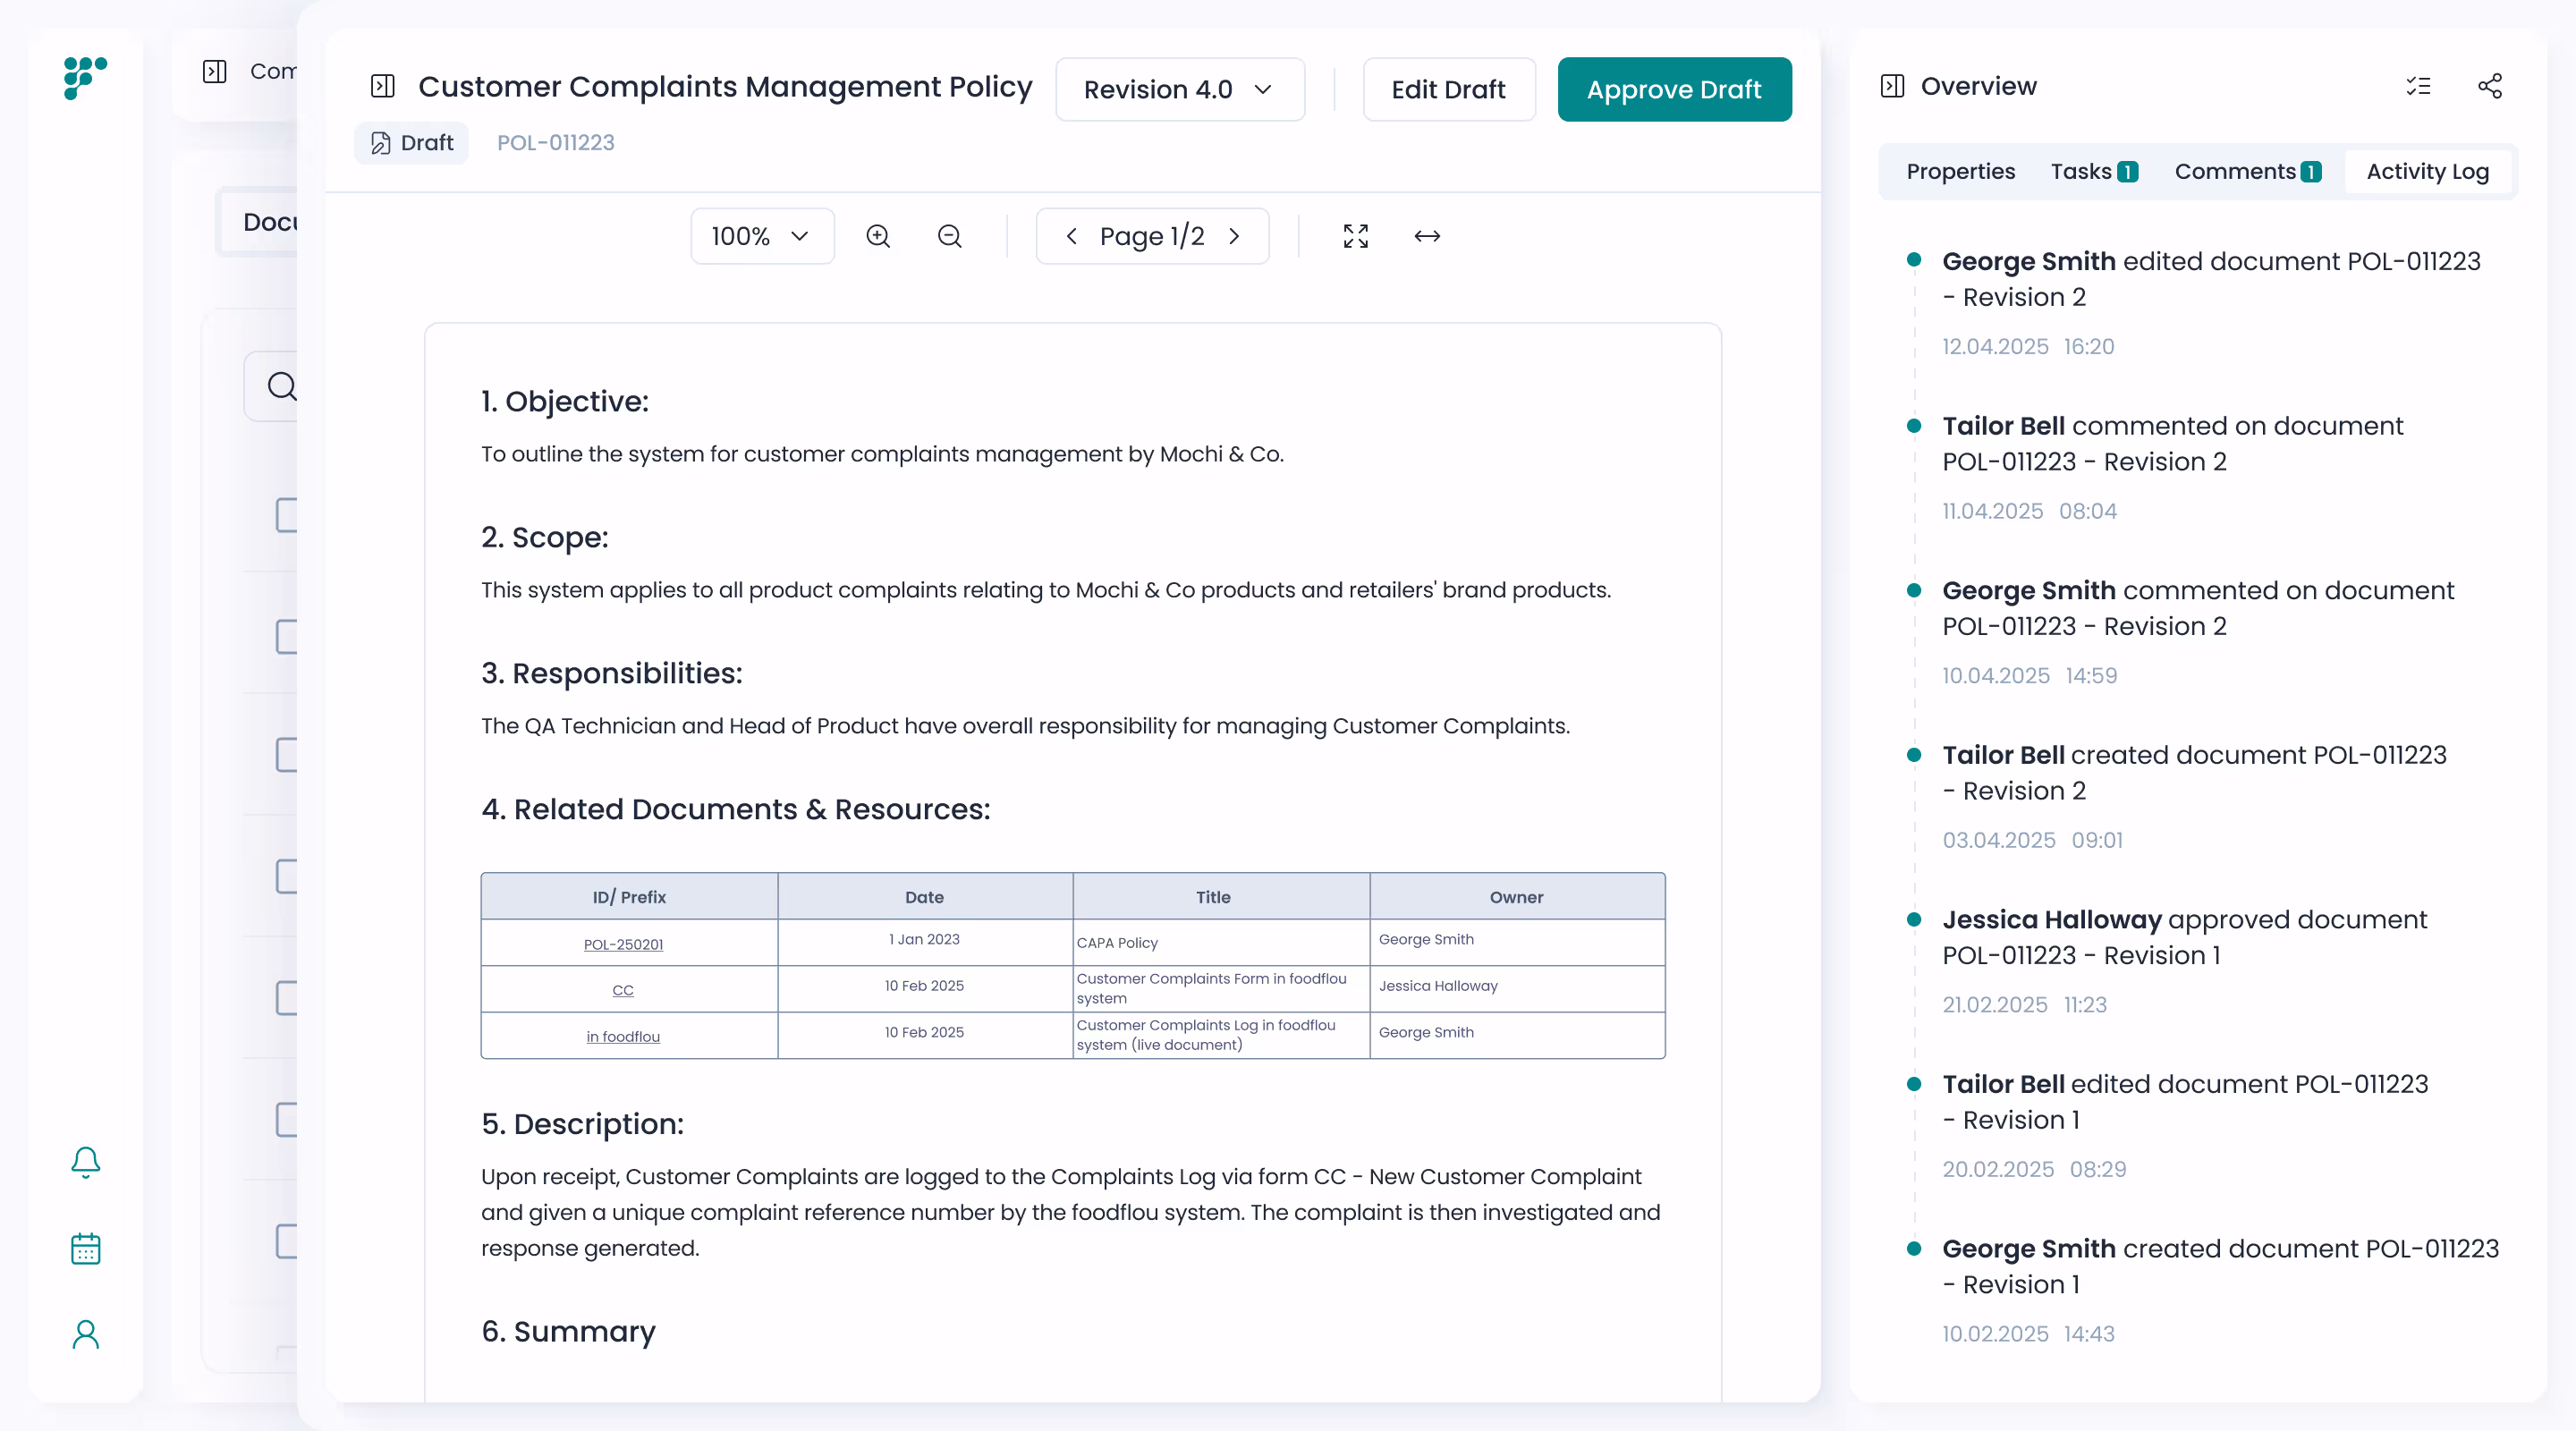This screenshot has height=1431, width=2576.
Task: Open the 100% zoom level dropdown
Action: coord(762,236)
